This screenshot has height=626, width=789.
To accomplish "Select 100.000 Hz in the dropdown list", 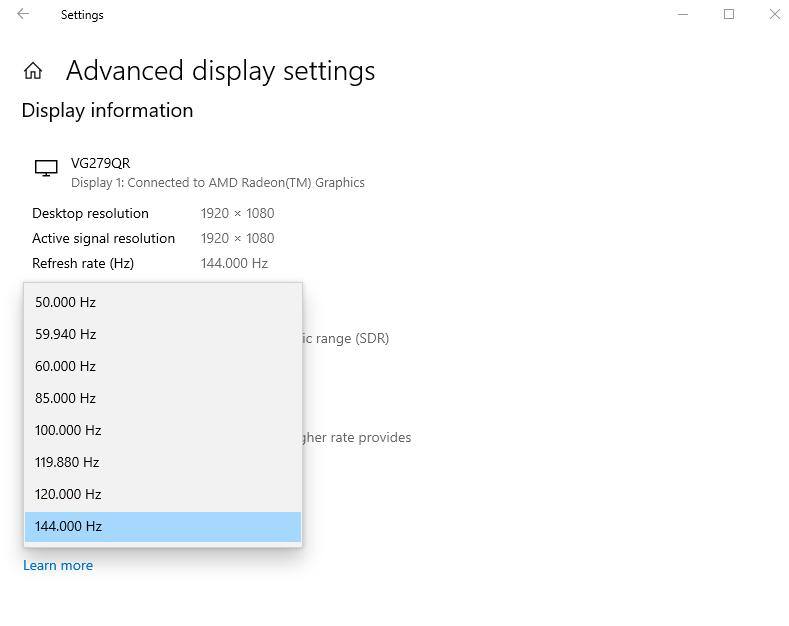I will pyautogui.click(x=68, y=430).
